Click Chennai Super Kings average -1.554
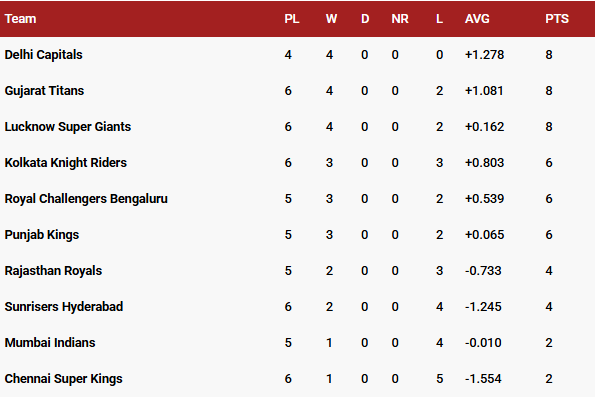The height and width of the screenshot is (400, 595). [x=483, y=379]
